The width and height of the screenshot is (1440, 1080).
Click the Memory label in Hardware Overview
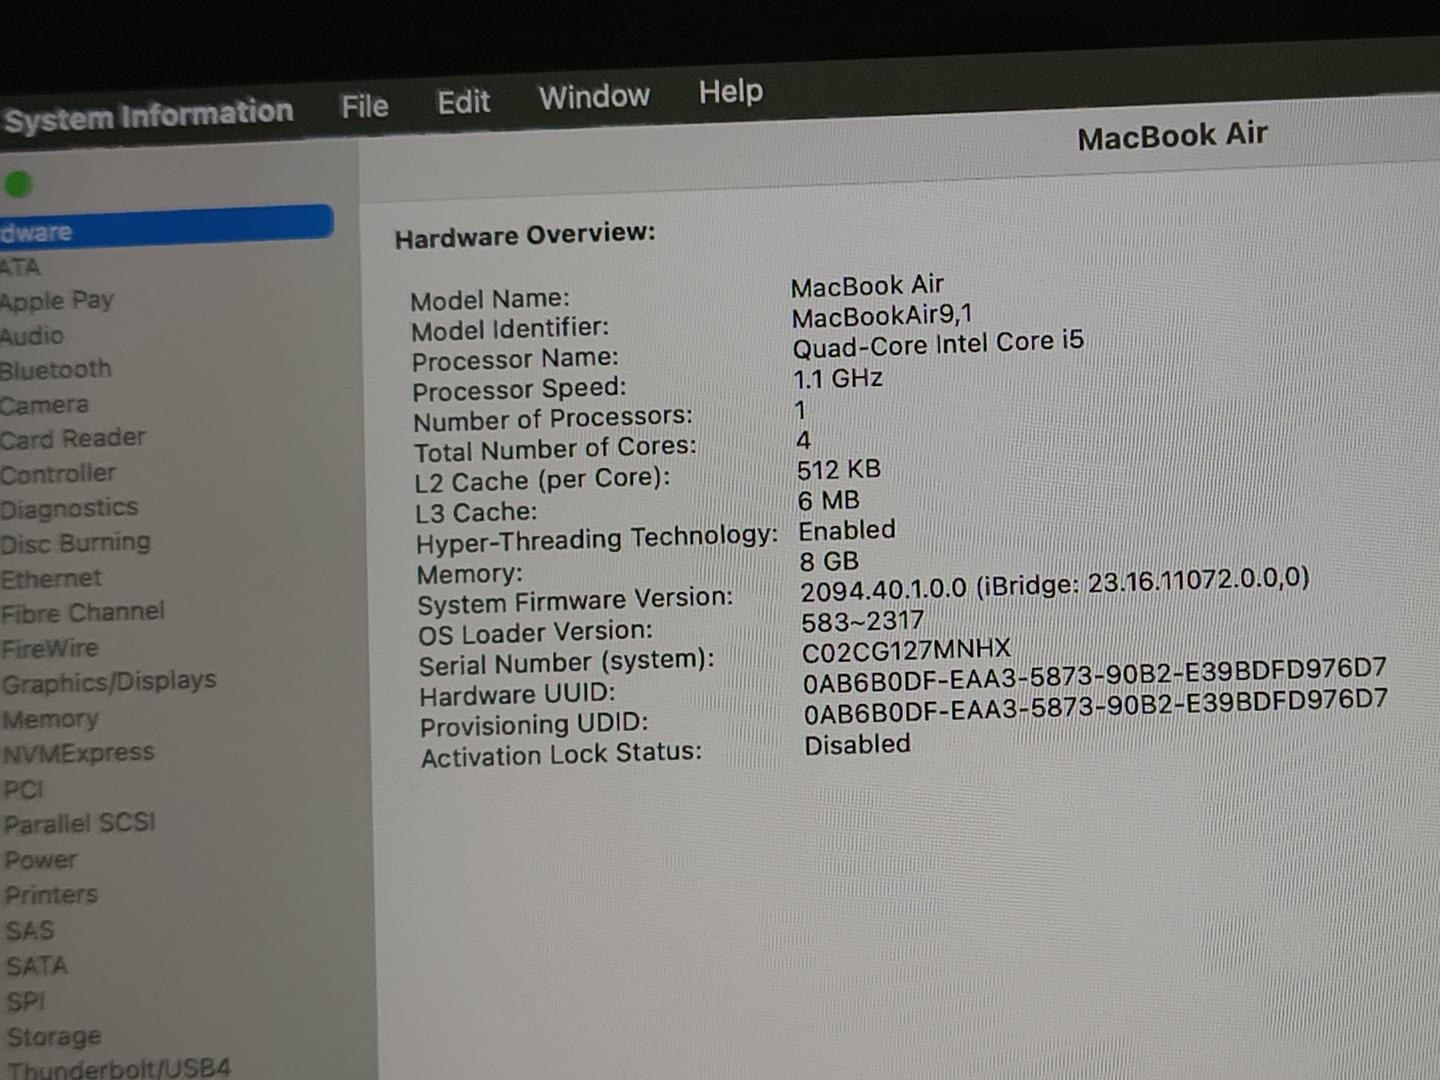(x=470, y=575)
